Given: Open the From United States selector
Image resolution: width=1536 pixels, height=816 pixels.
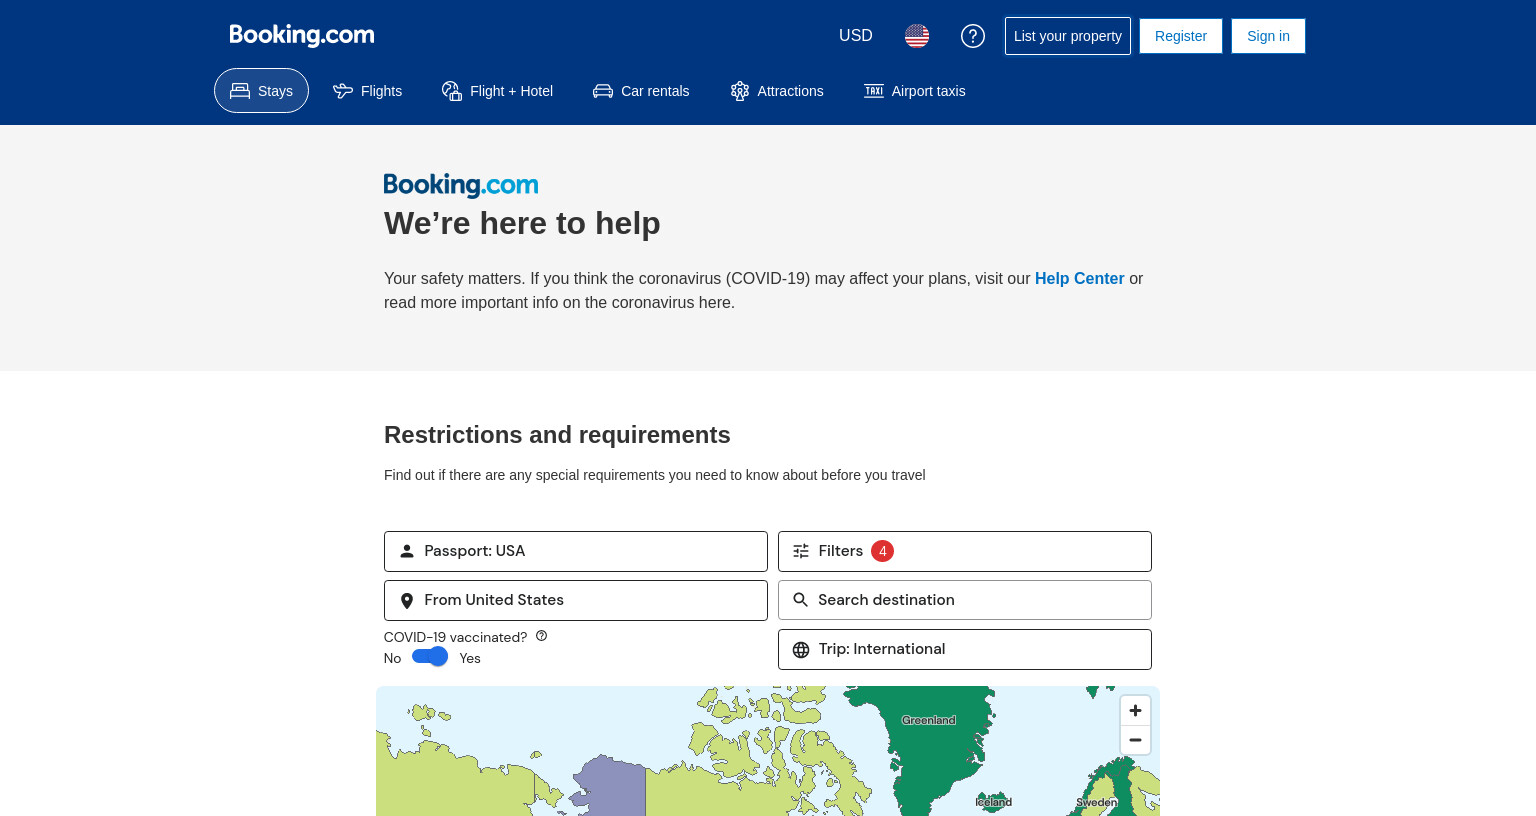Looking at the screenshot, I should 576,600.
